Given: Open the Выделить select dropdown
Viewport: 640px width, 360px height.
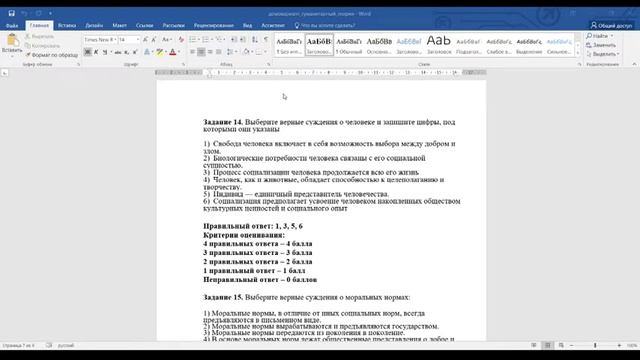Looking at the screenshot, I should pyautogui.click(x=602, y=54).
